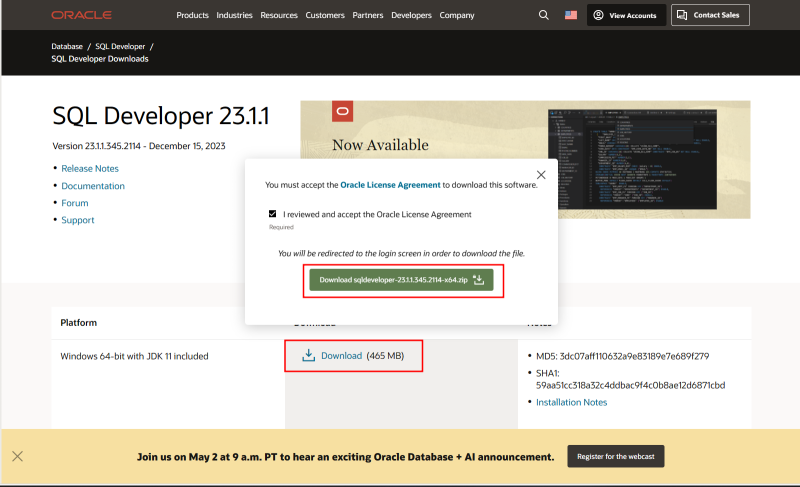The image size is (800, 487).
Task: Open the Documentation link
Action: [93, 186]
